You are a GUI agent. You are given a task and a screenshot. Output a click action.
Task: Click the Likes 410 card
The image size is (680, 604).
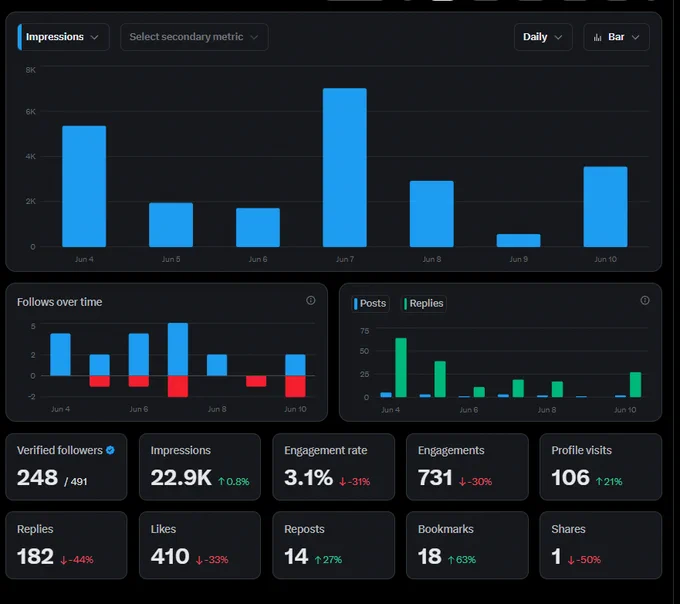pyautogui.click(x=200, y=545)
